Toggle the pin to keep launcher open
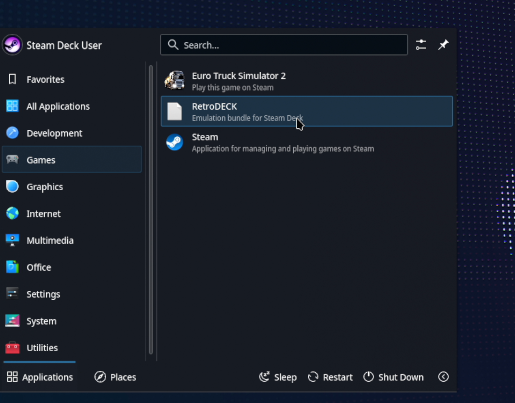 443,45
